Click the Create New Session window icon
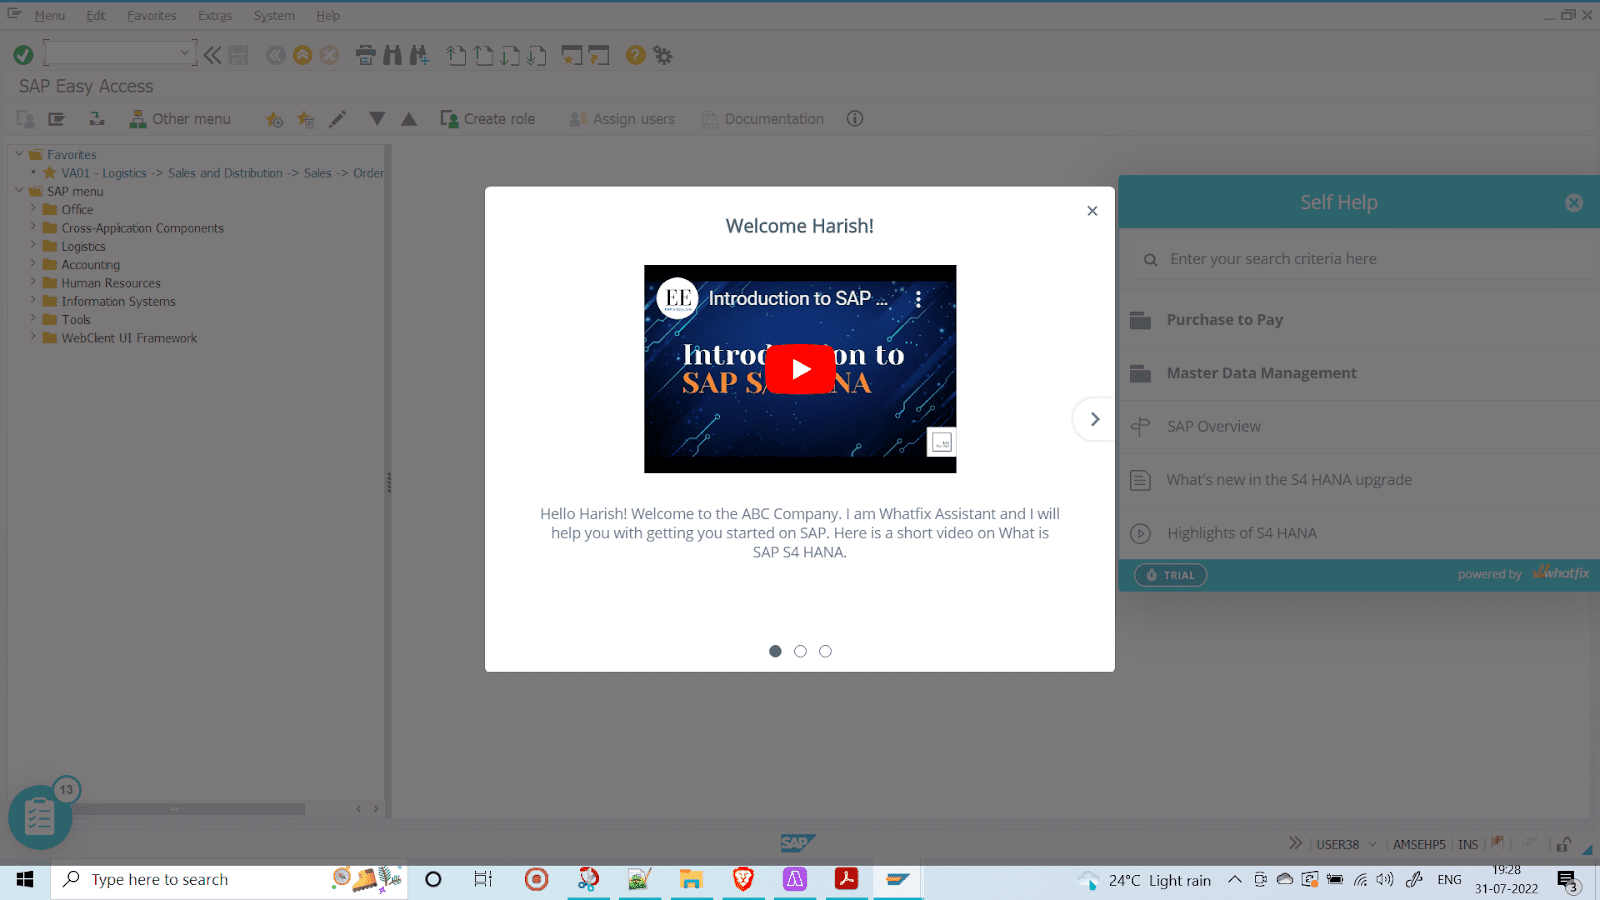This screenshot has width=1600, height=900. pyautogui.click(x=572, y=55)
